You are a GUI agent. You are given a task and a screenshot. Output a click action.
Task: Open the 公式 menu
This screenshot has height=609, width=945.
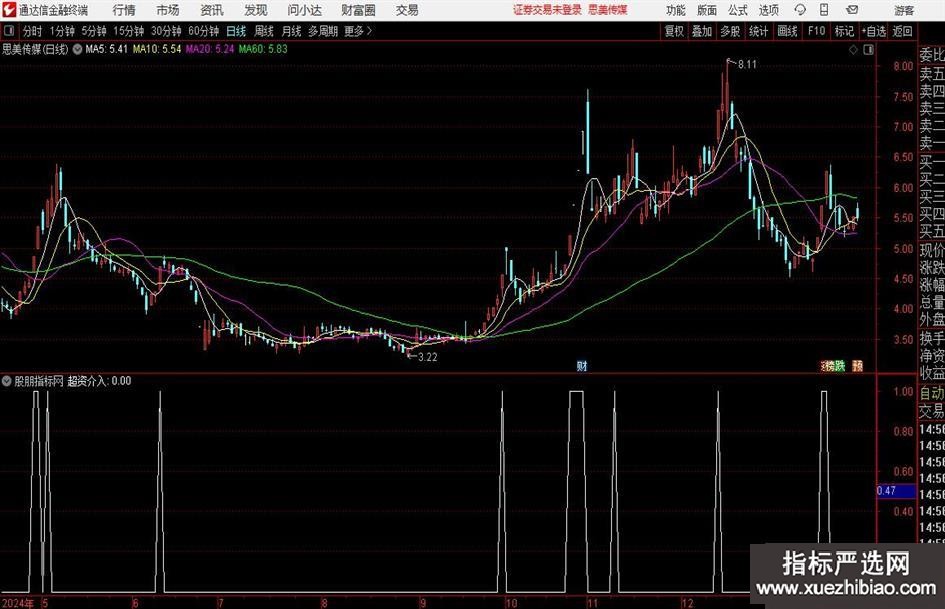[738, 10]
